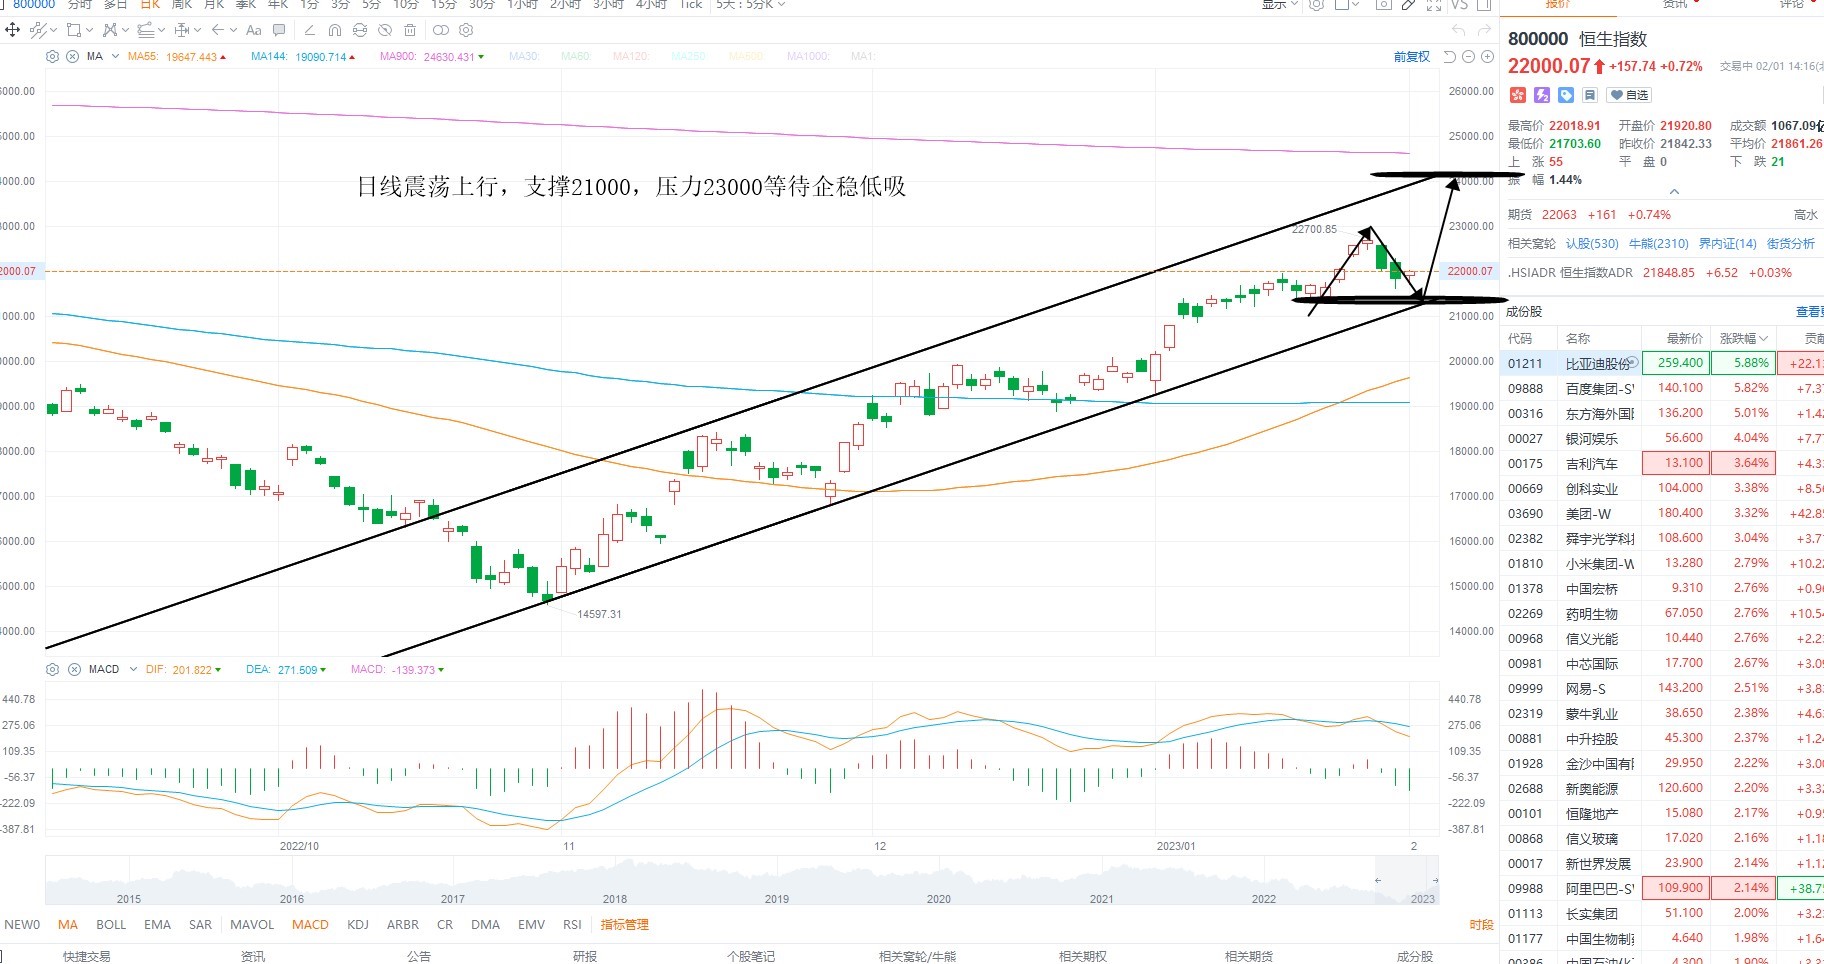Toggle the MA120 moving average line

pos(630,57)
